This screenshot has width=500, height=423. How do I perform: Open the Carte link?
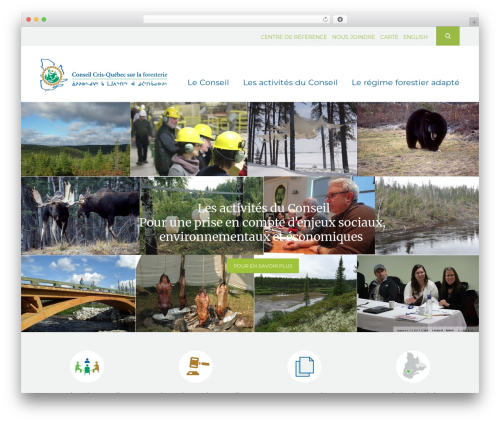click(x=389, y=37)
